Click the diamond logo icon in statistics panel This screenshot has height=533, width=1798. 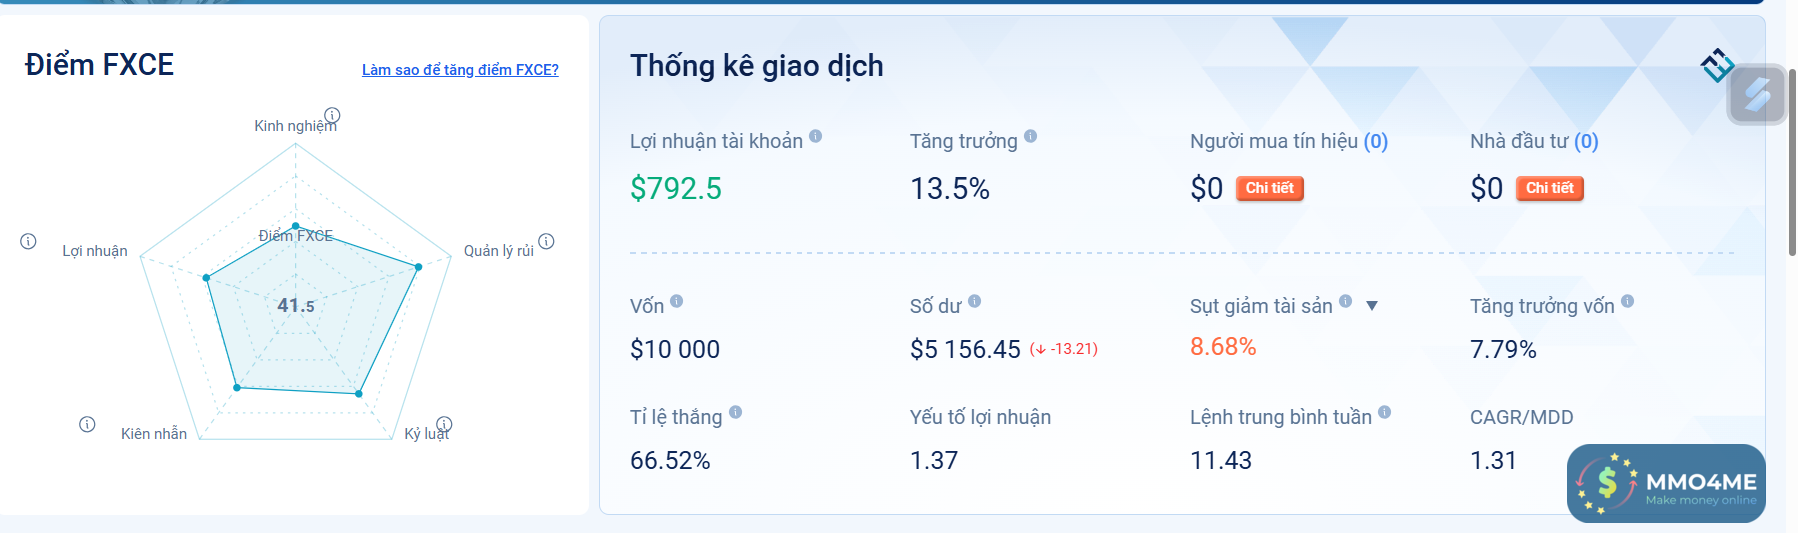point(1717,65)
